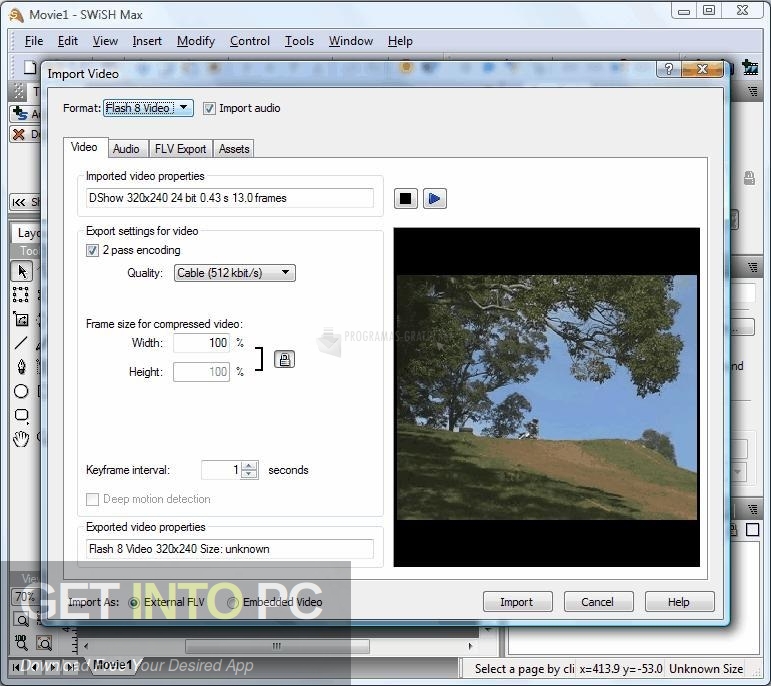Viewport: 771px width, 686px height.
Task: Click the dialog's question mark help icon
Action: click(668, 69)
